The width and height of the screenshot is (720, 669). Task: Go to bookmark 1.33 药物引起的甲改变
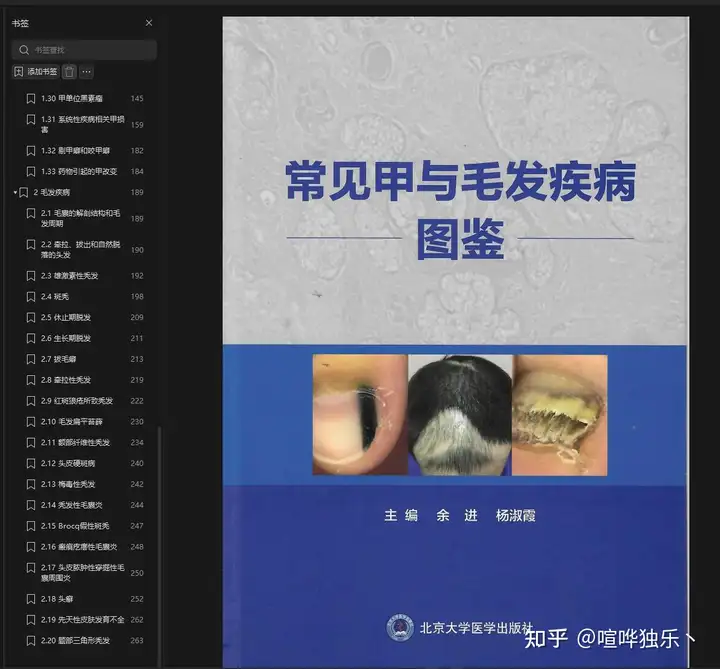pyautogui.click(x=78, y=171)
